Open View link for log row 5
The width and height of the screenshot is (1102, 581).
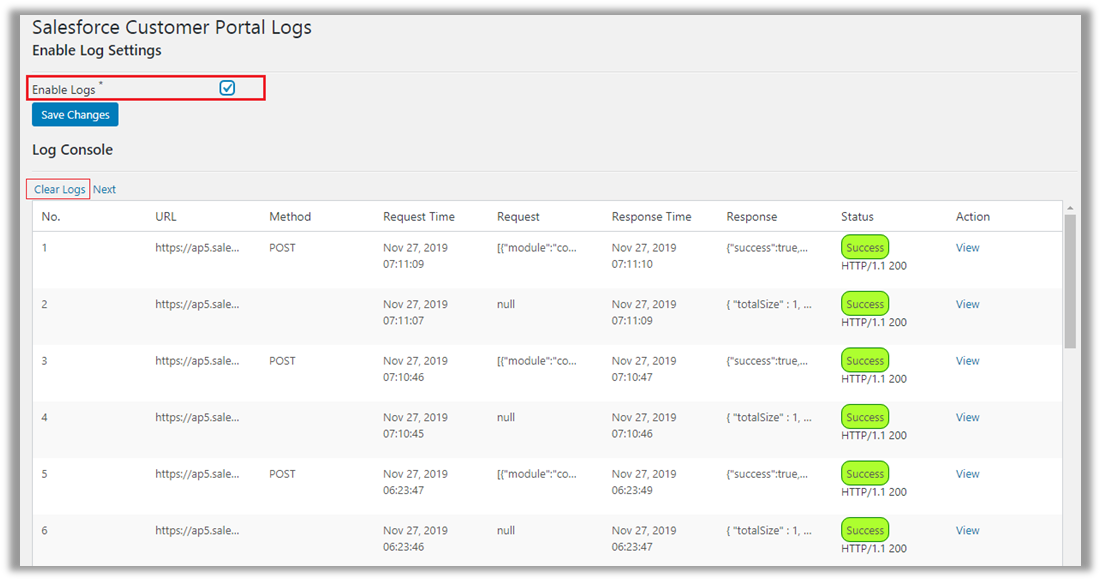click(967, 474)
